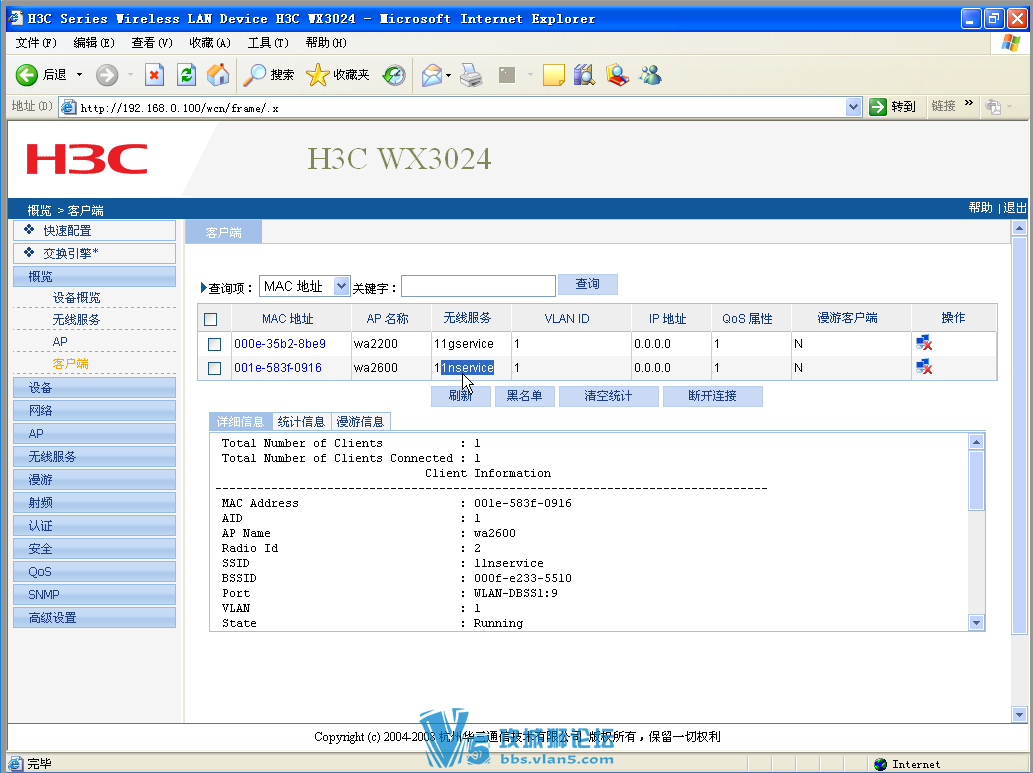Click the 帮助 help link in blue bar
1033x773 pixels.
pyautogui.click(x=980, y=208)
